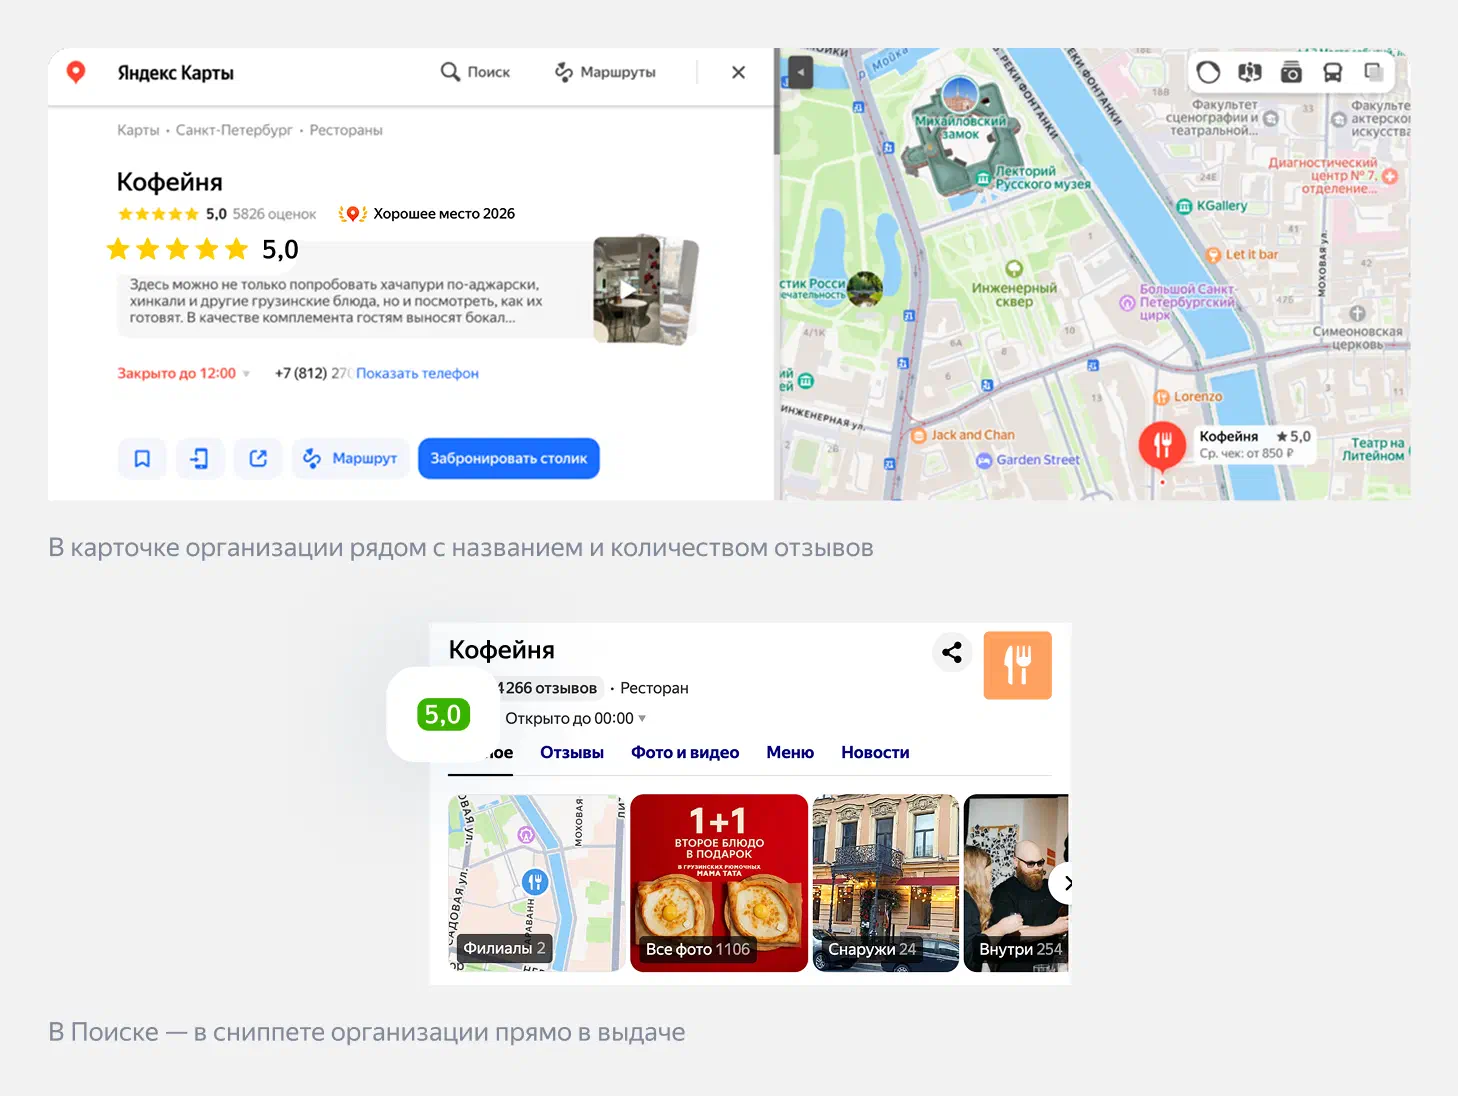The image size is (1458, 1096).
Task: Open map layers stacked-squares icon
Action: 1374,72
